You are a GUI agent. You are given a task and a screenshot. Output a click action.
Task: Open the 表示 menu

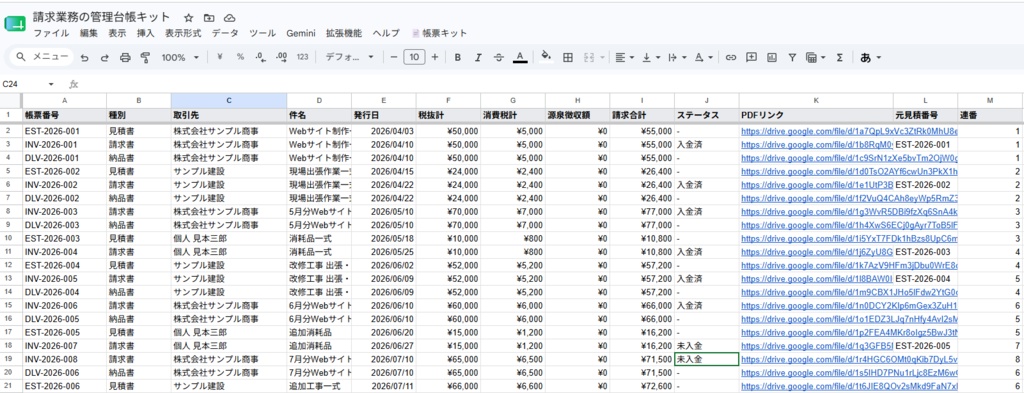point(117,33)
